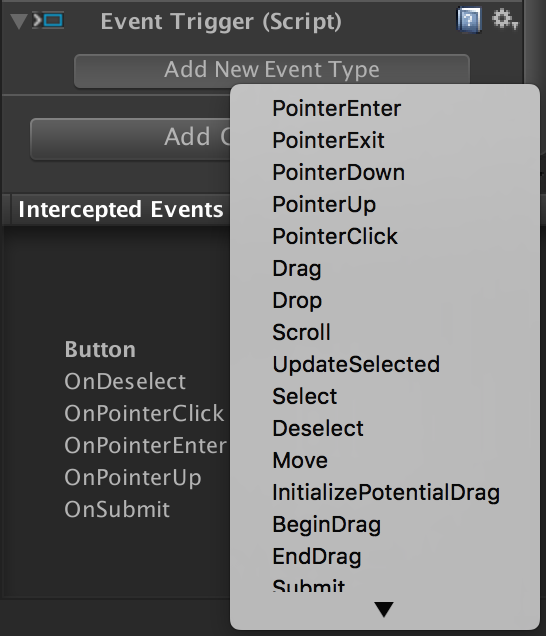
Task: Click the Event Trigger script icon
Action: coord(48,20)
